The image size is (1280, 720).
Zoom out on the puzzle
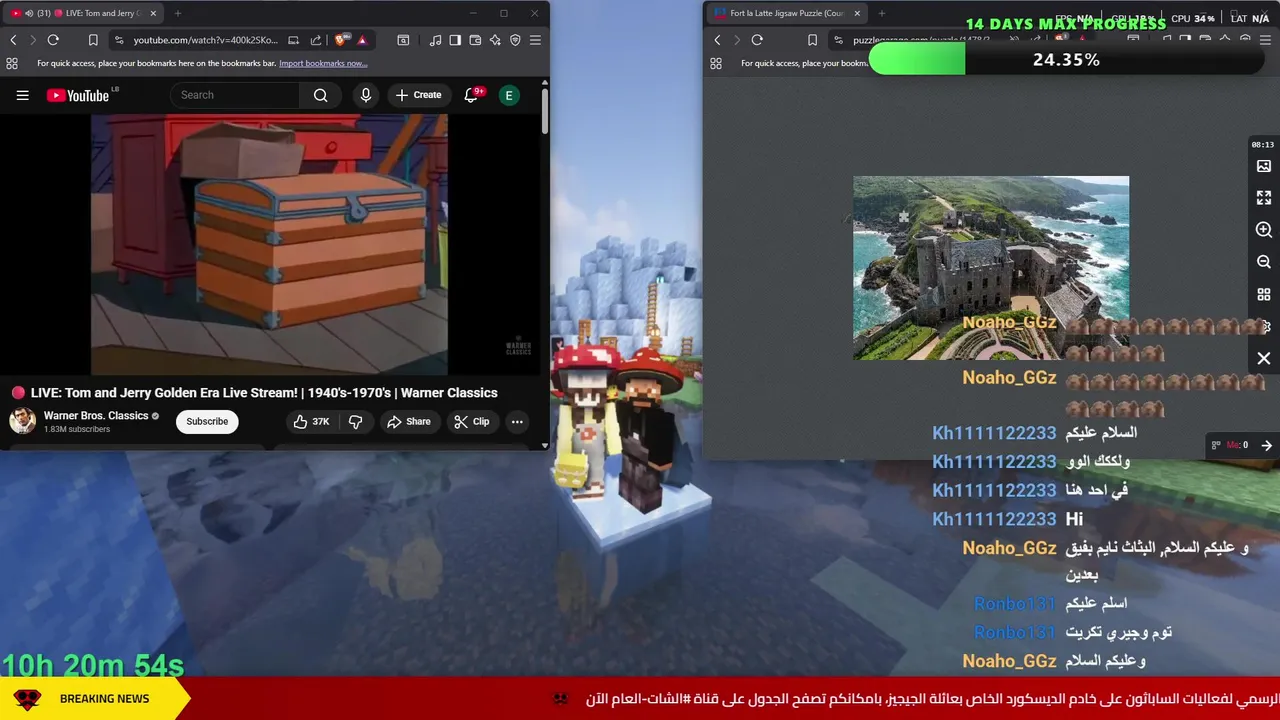pos(1264,262)
